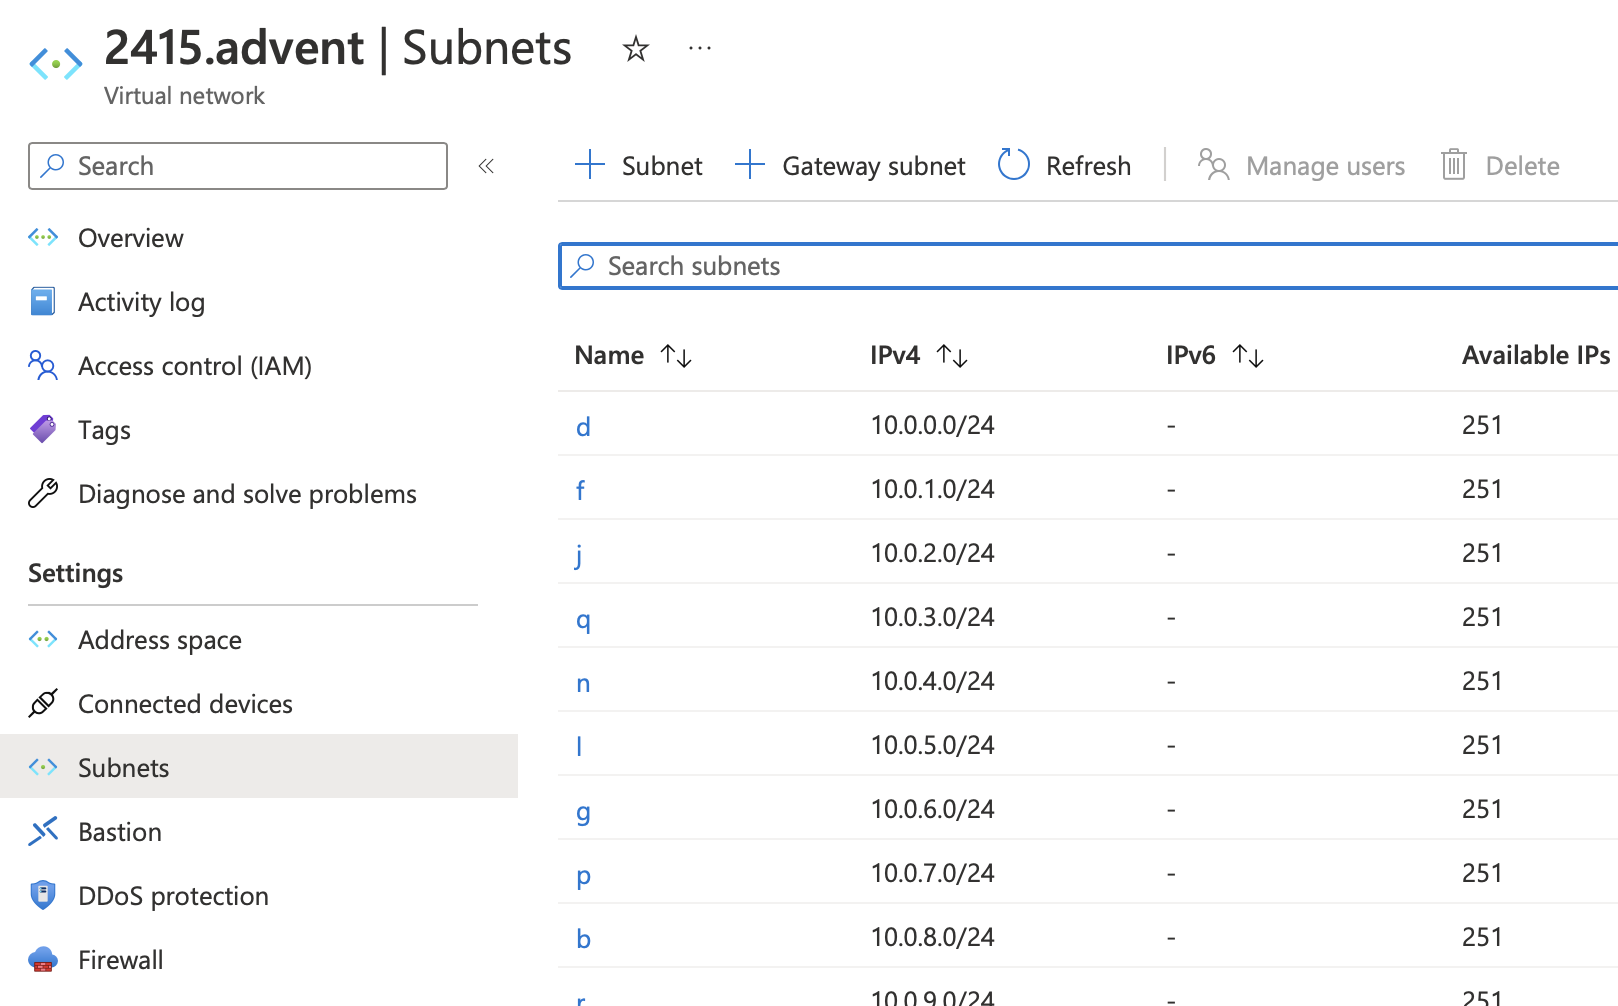The width and height of the screenshot is (1618, 1006).
Task: Open the Bastion settings page
Action: [x=119, y=832]
